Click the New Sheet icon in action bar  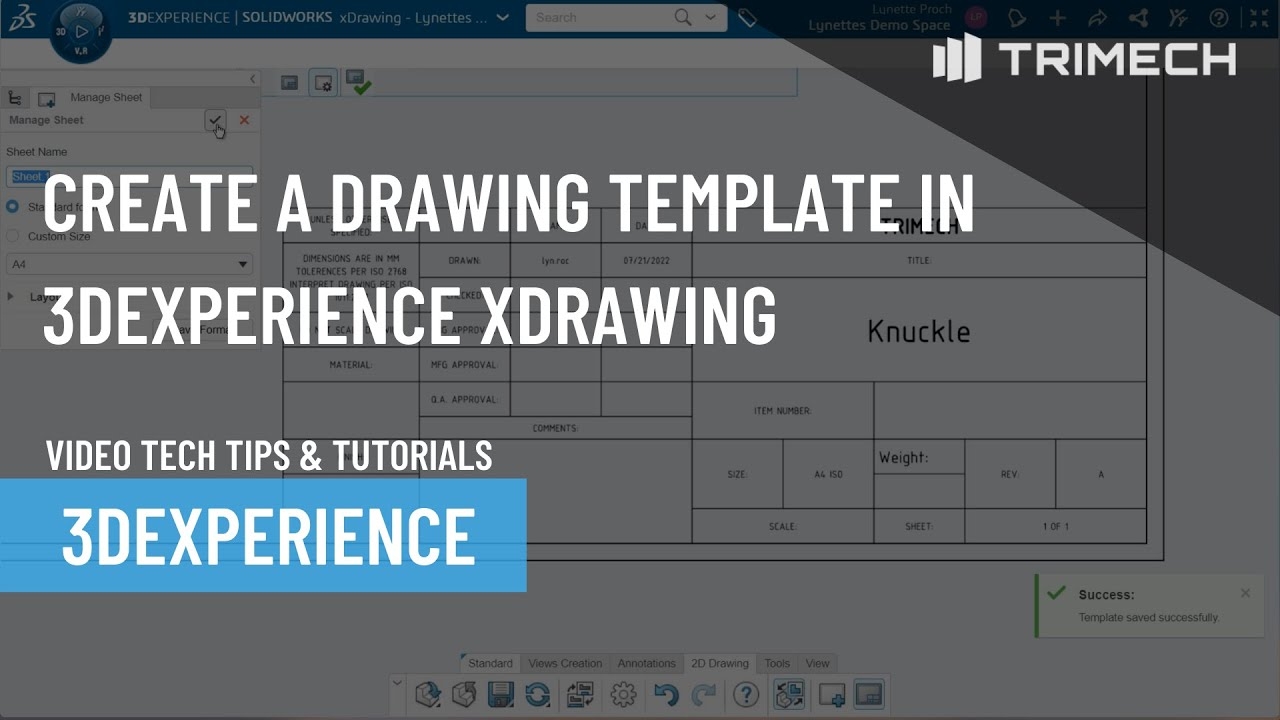(832, 694)
